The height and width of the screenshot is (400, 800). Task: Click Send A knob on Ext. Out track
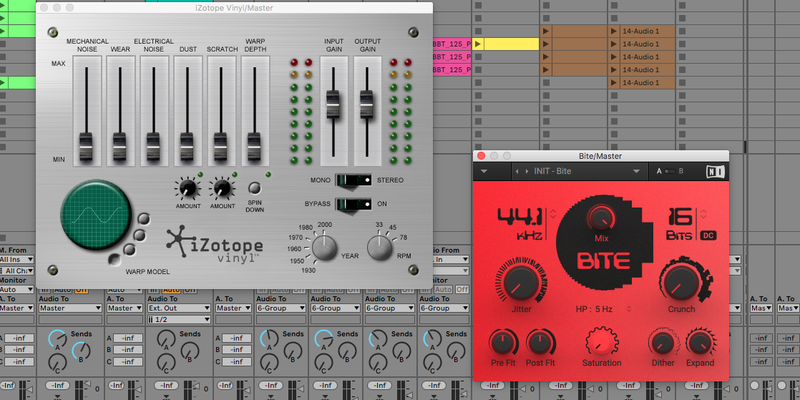click(x=166, y=339)
